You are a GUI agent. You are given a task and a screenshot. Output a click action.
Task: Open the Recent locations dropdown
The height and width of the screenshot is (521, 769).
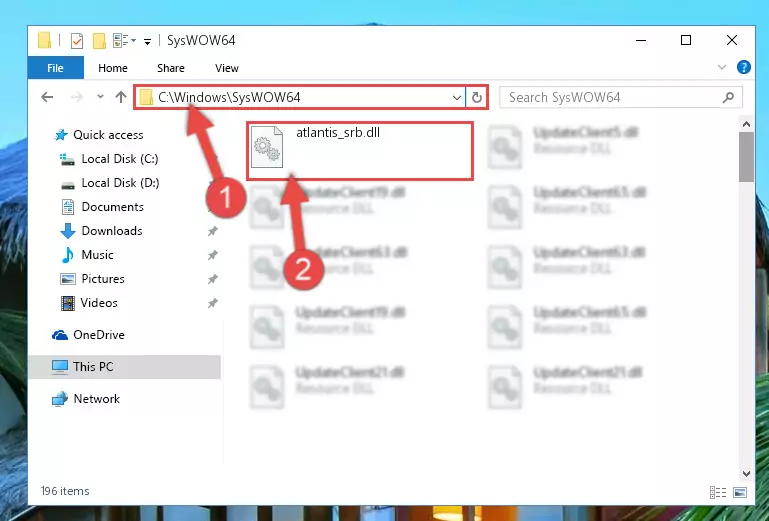tap(100, 97)
